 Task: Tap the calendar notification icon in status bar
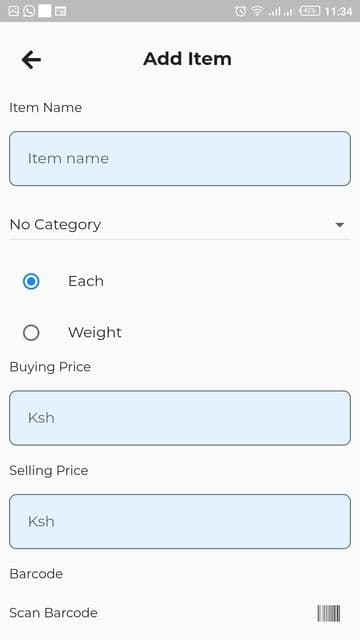(x=60, y=11)
